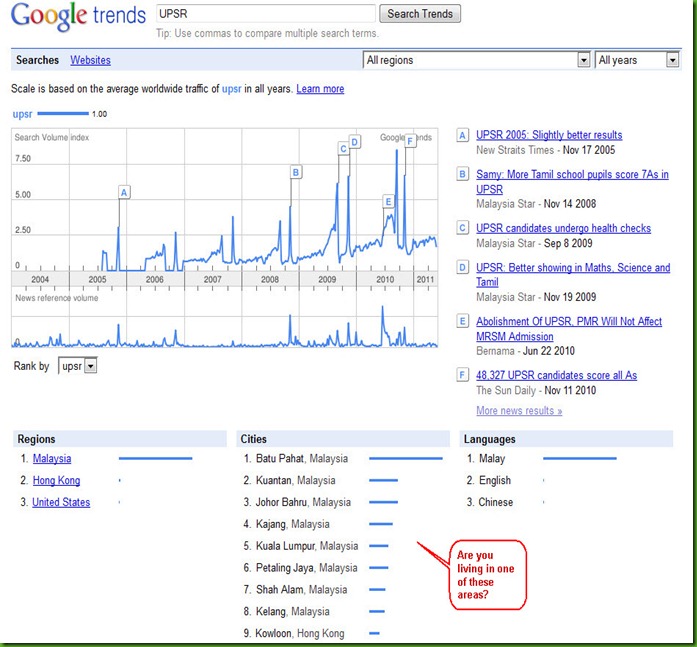Open 'Abolishment Of UPSR, PMR' article link
697x647 pixels.
coord(569,329)
